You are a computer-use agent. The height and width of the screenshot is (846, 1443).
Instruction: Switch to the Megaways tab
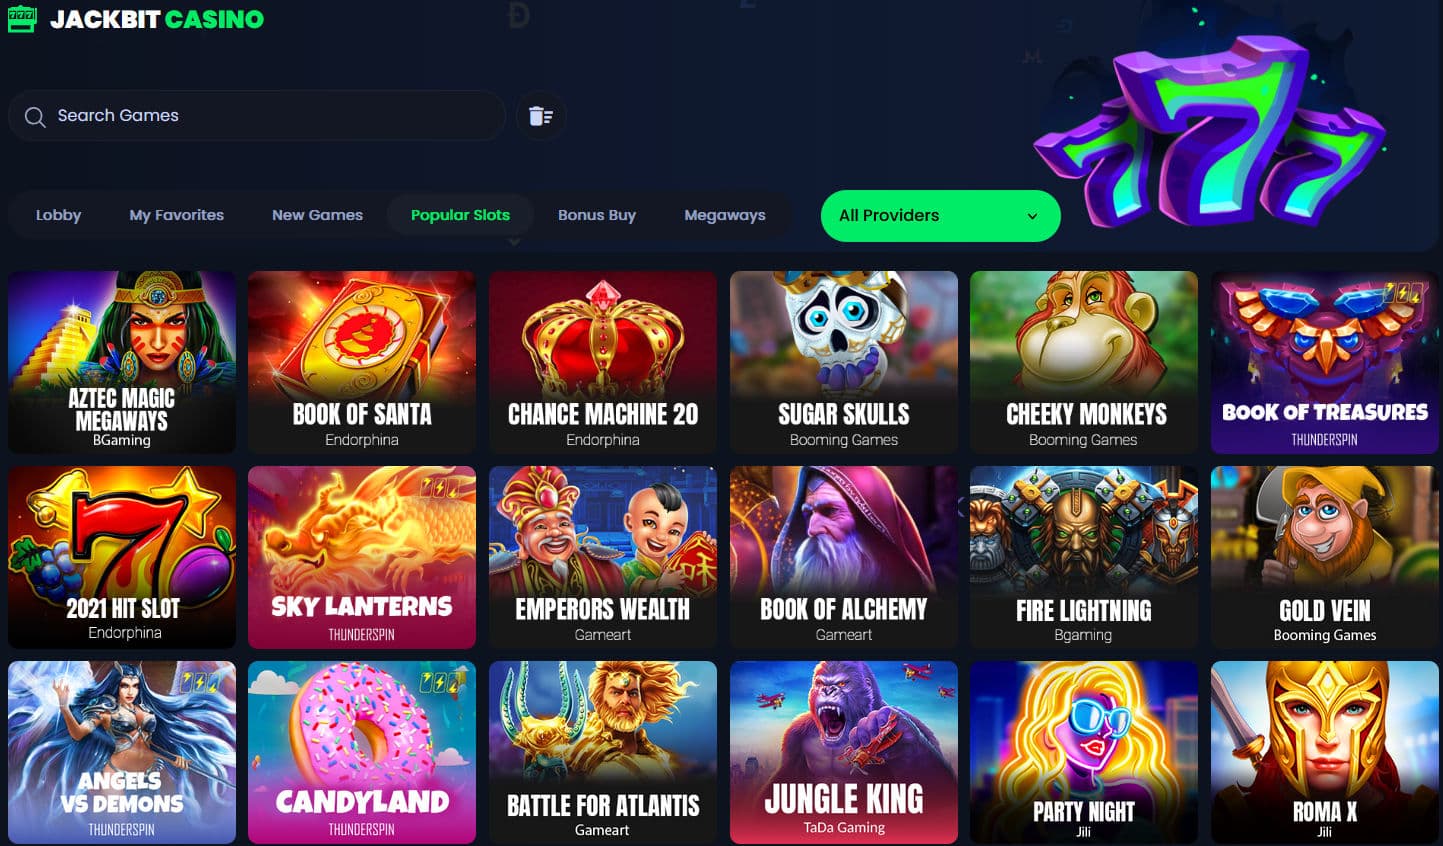pos(725,215)
